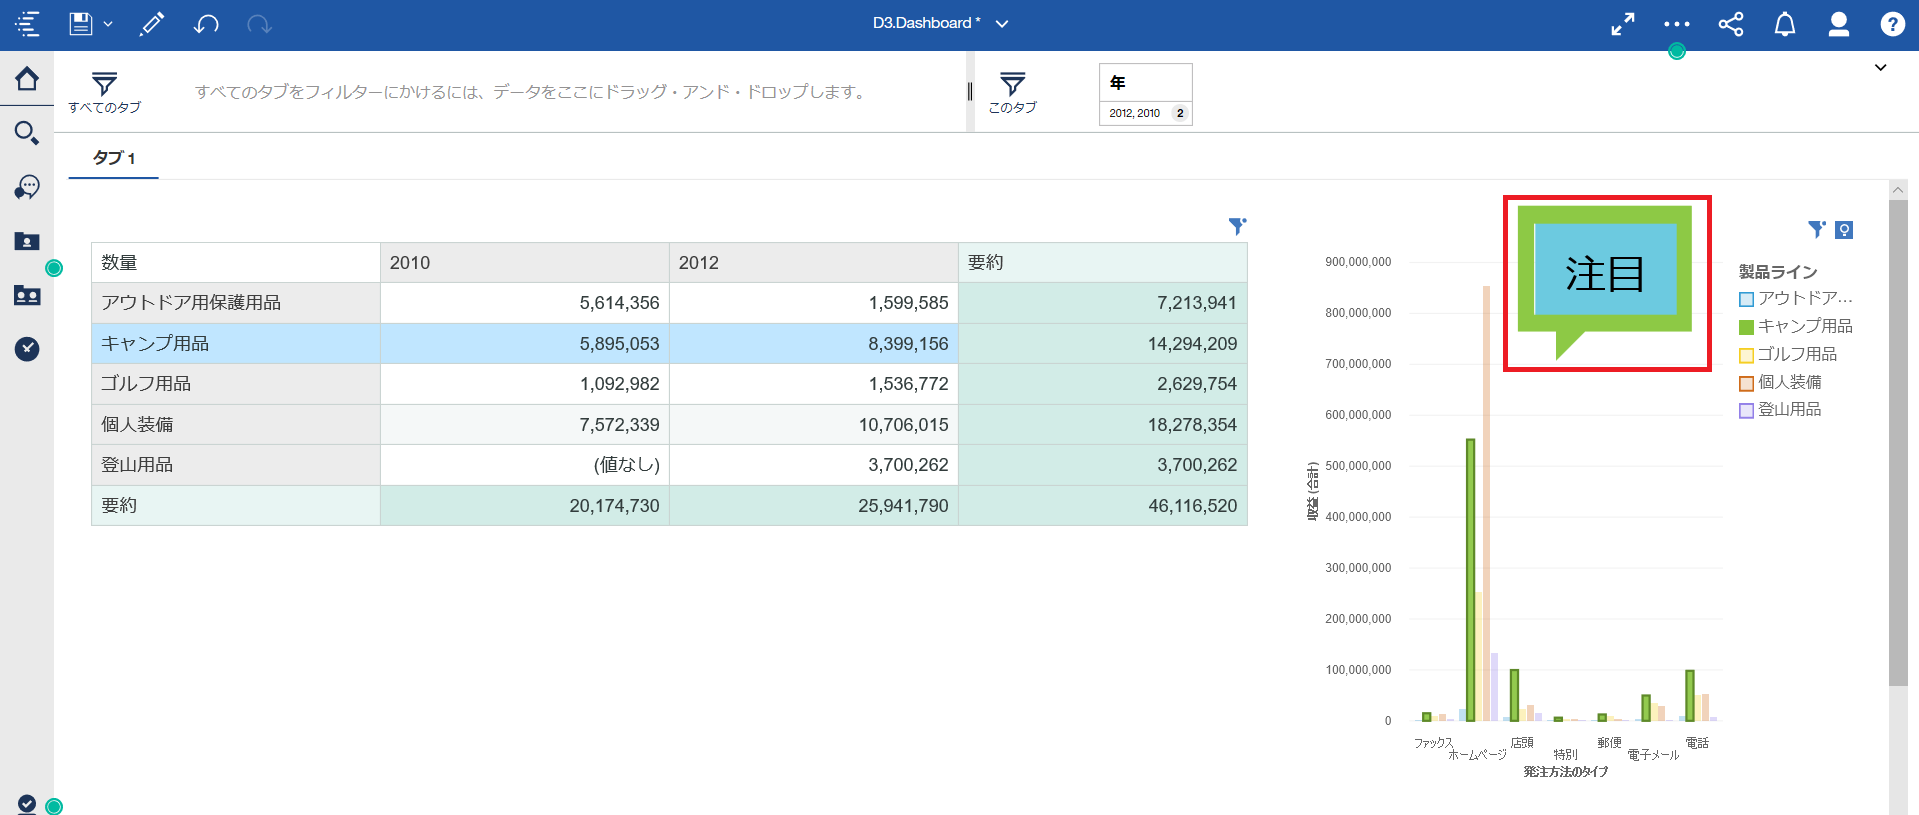The width and height of the screenshot is (1919, 815).
Task: Click the undo arrow icon
Action: coord(206,24)
